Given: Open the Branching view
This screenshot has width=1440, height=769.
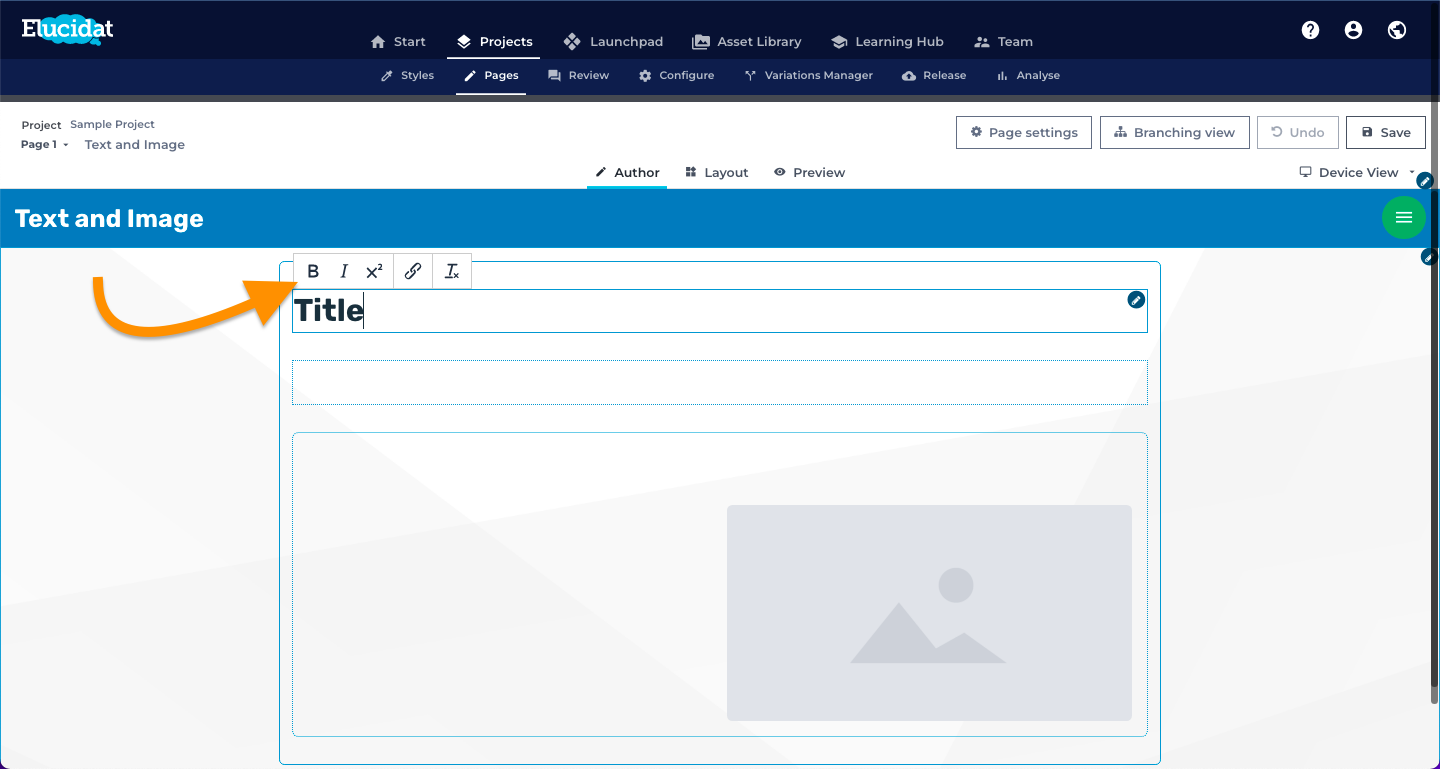Looking at the screenshot, I should (x=1175, y=132).
